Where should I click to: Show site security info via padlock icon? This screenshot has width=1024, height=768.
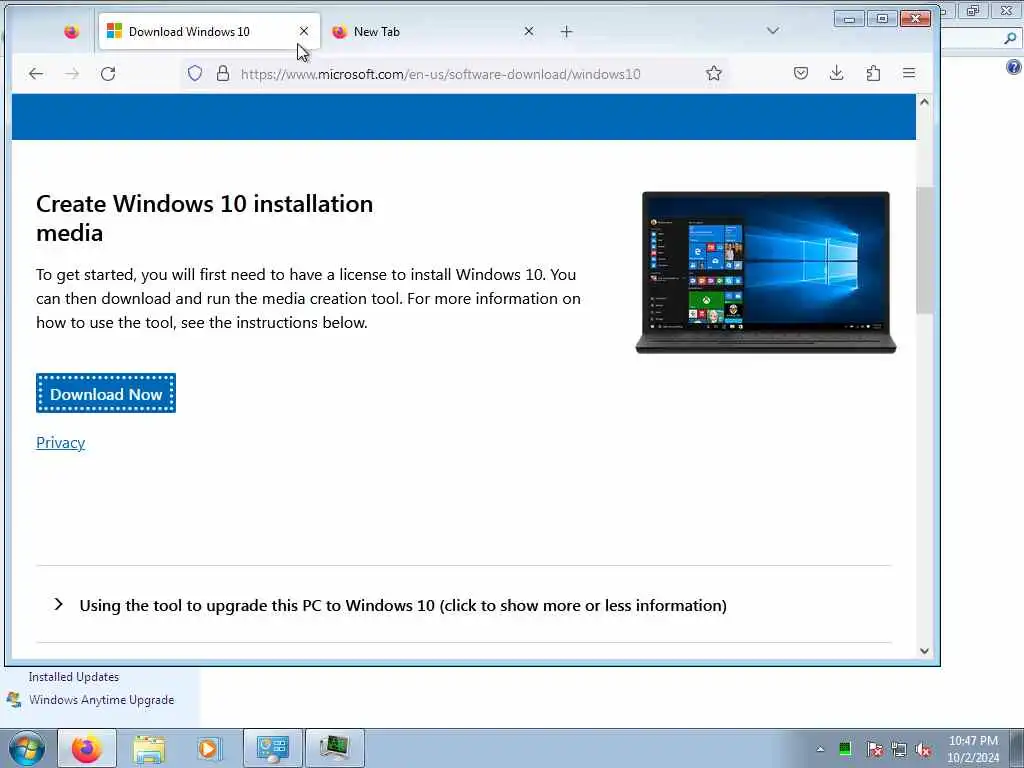coord(223,73)
